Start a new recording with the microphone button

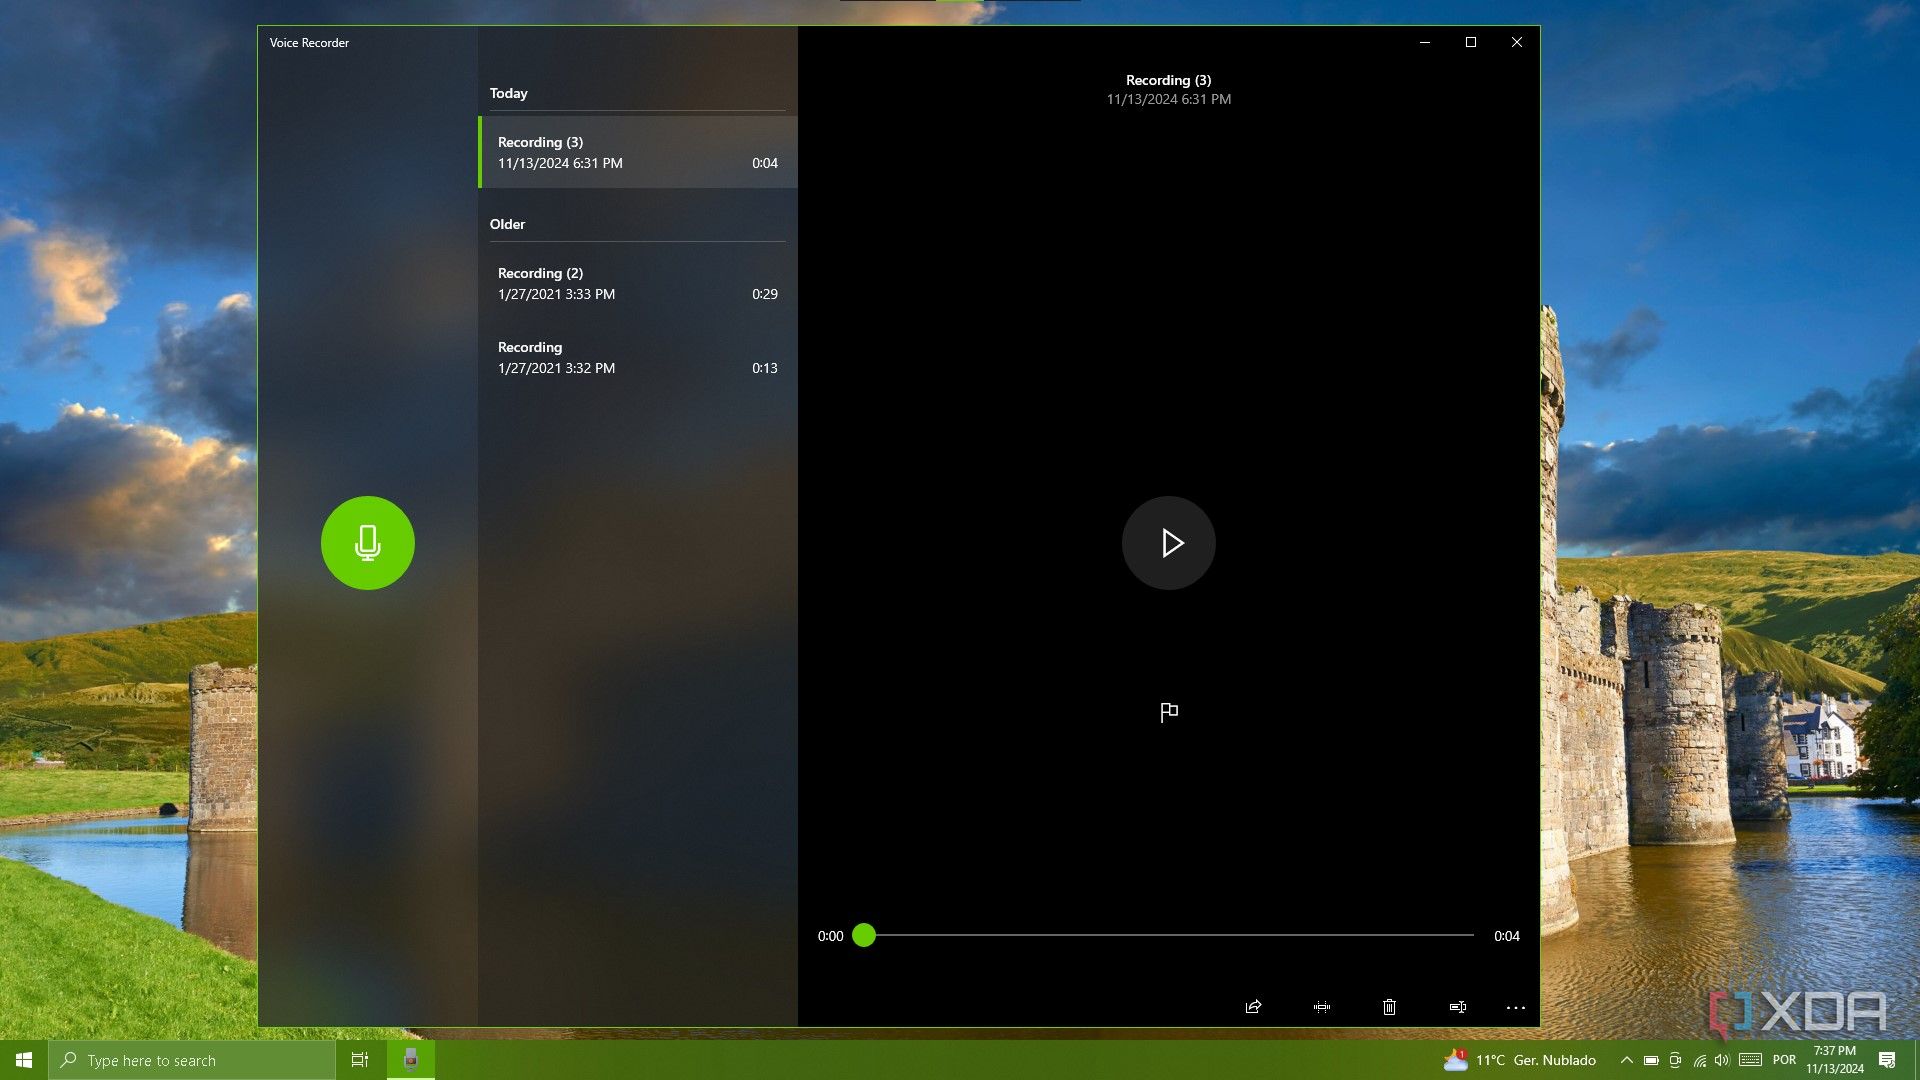367,542
